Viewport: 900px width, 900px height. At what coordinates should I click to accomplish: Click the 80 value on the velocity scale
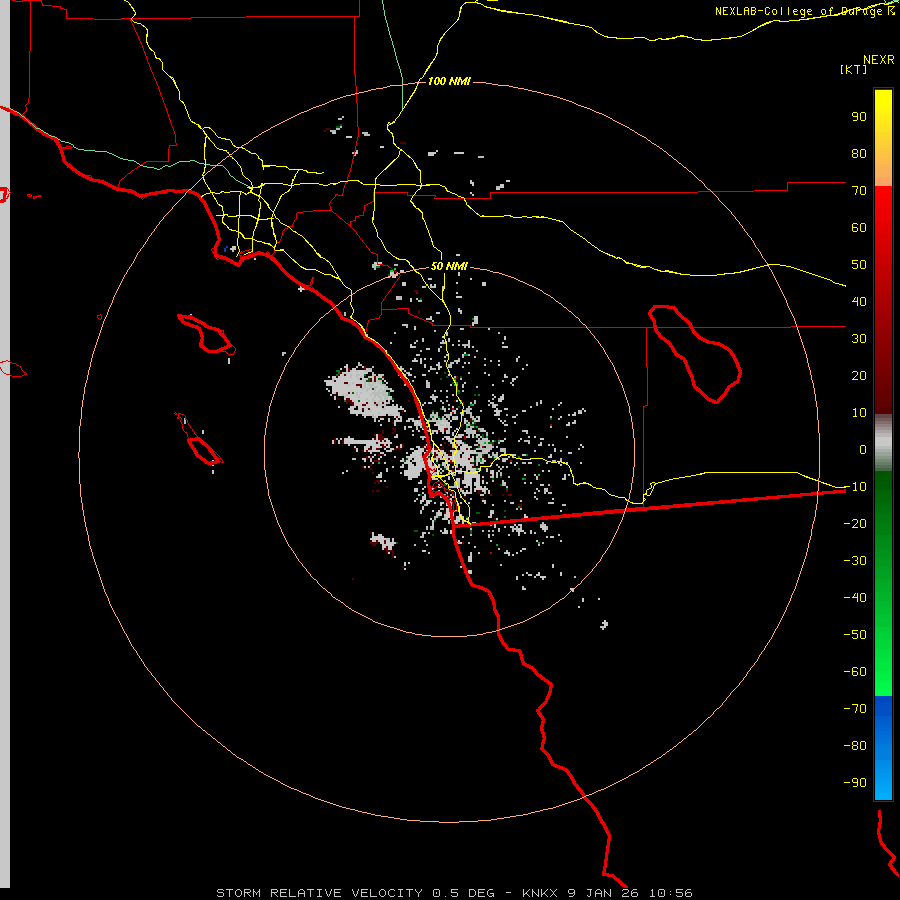(x=859, y=154)
